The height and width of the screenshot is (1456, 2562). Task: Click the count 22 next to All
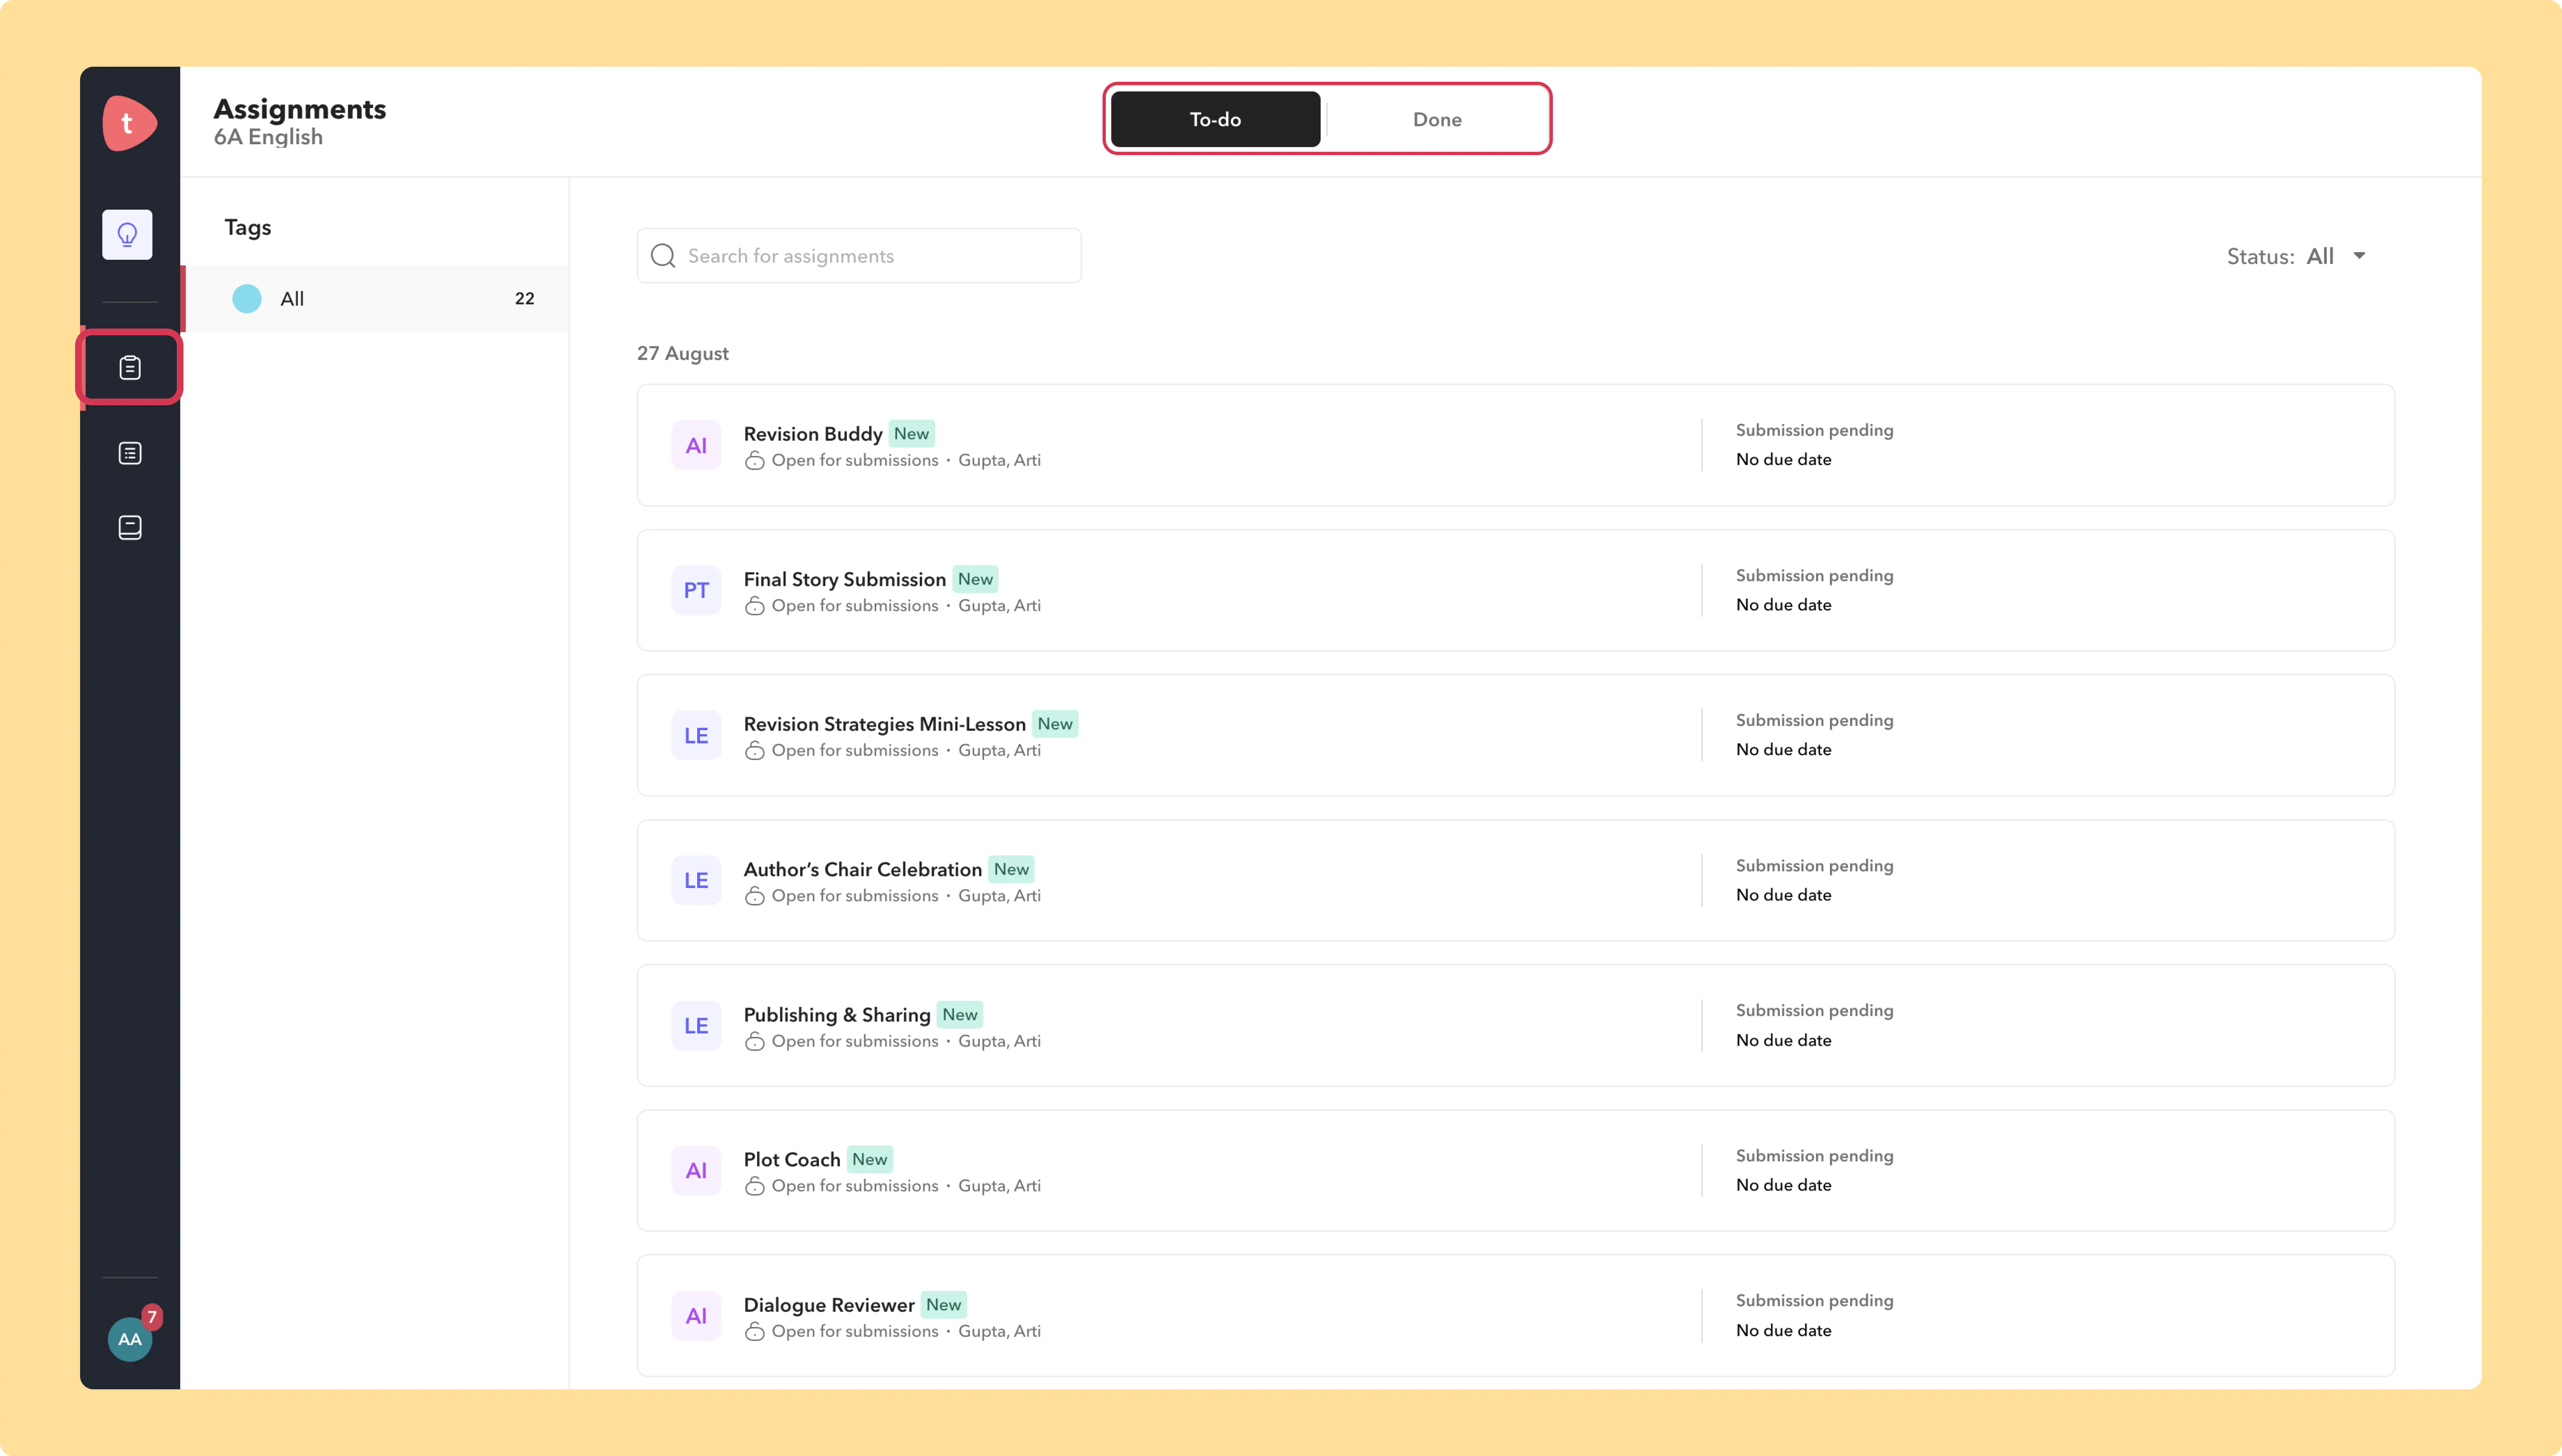click(x=524, y=298)
